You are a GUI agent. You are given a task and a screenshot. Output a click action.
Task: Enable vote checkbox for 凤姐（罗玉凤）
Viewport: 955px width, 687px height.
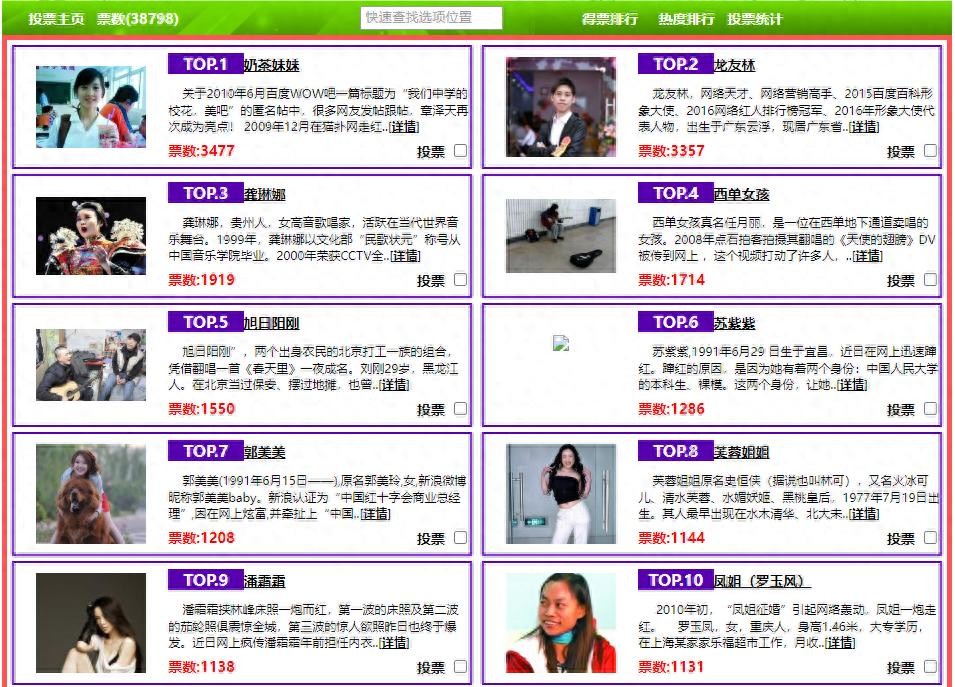tap(930, 666)
